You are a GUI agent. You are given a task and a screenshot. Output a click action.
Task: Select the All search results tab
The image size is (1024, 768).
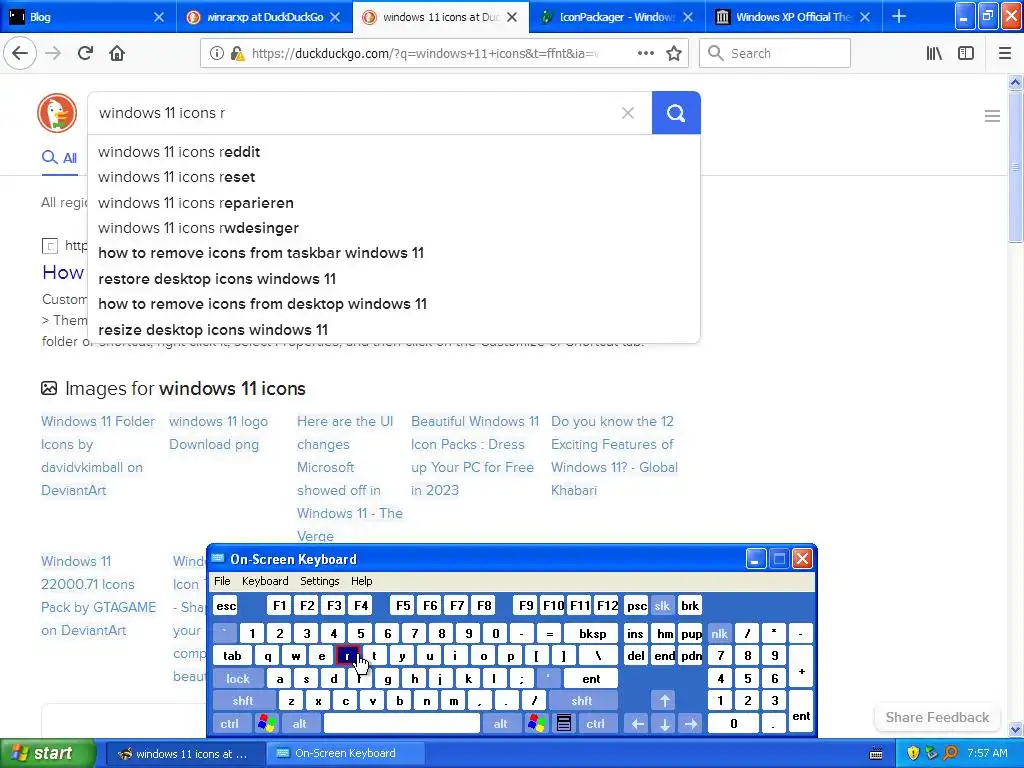click(59, 158)
